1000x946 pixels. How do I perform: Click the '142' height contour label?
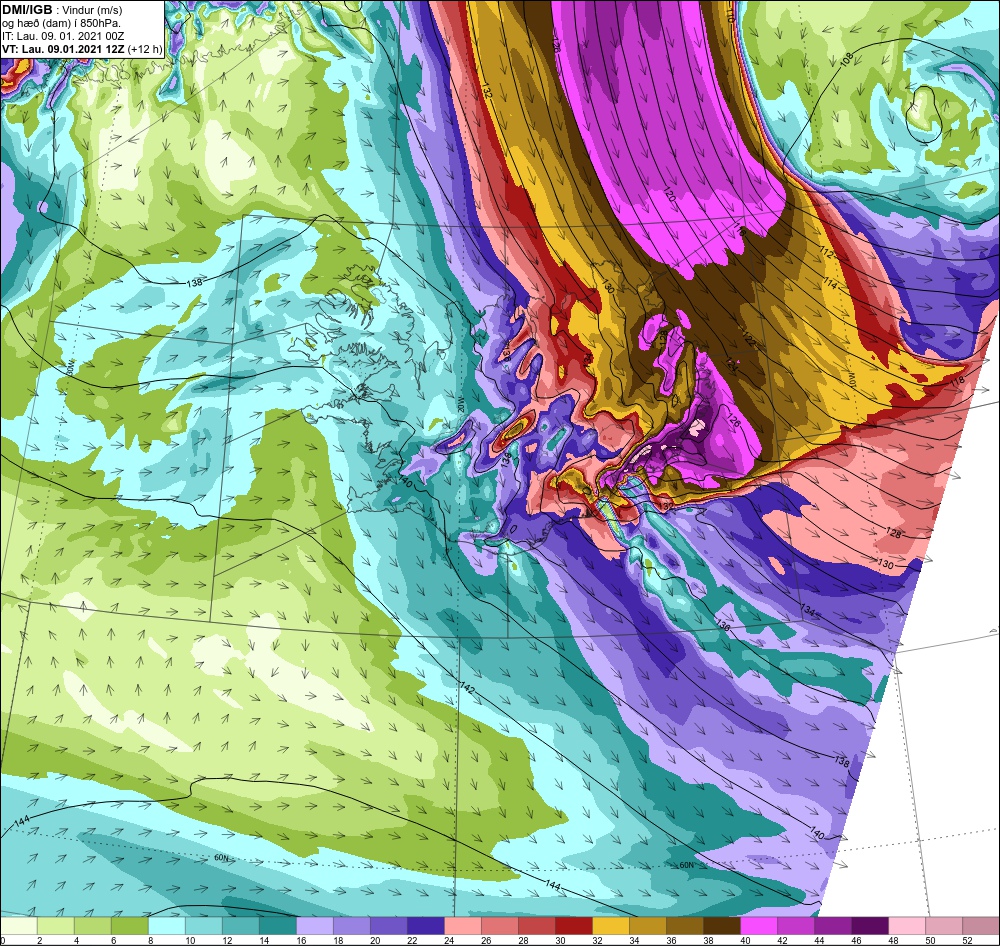[x=467, y=689]
